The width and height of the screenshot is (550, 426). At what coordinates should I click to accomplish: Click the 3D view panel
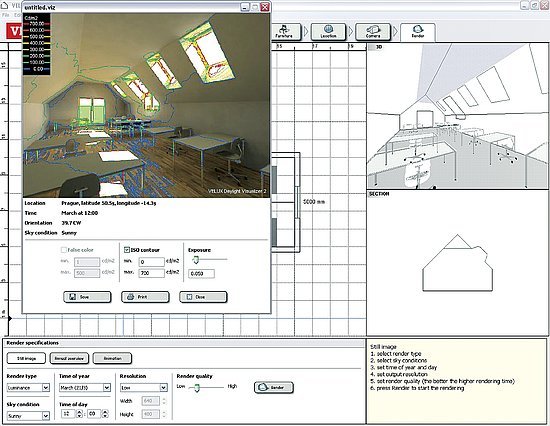click(457, 117)
